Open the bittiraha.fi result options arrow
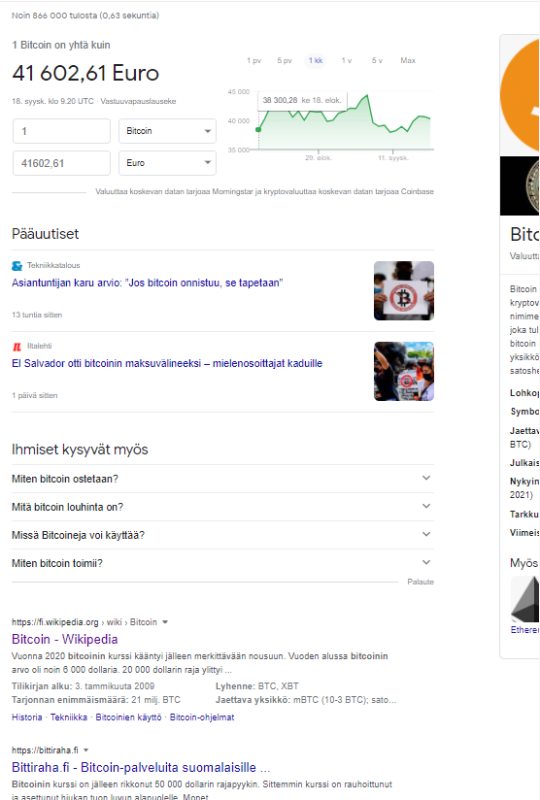The height and width of the screenshot is (800, 540). pyautogui.click(x=86, y=750)
